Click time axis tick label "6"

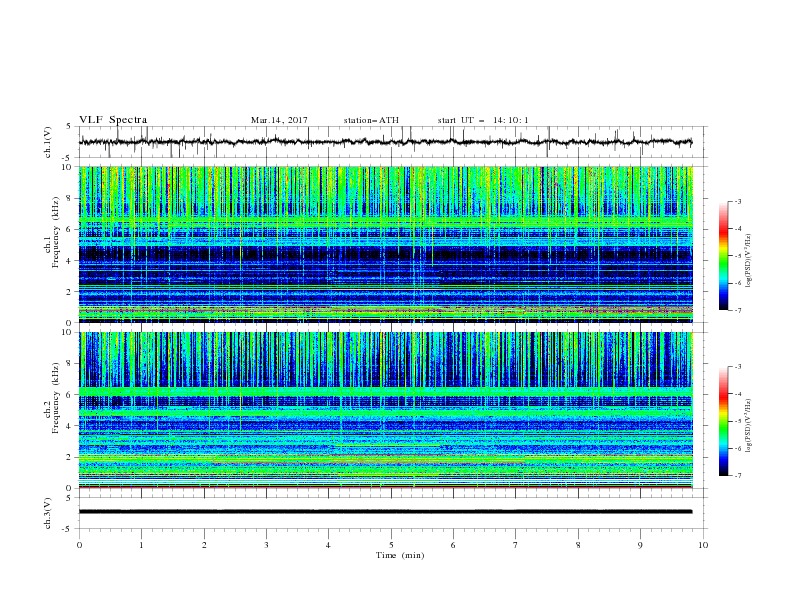453,545
